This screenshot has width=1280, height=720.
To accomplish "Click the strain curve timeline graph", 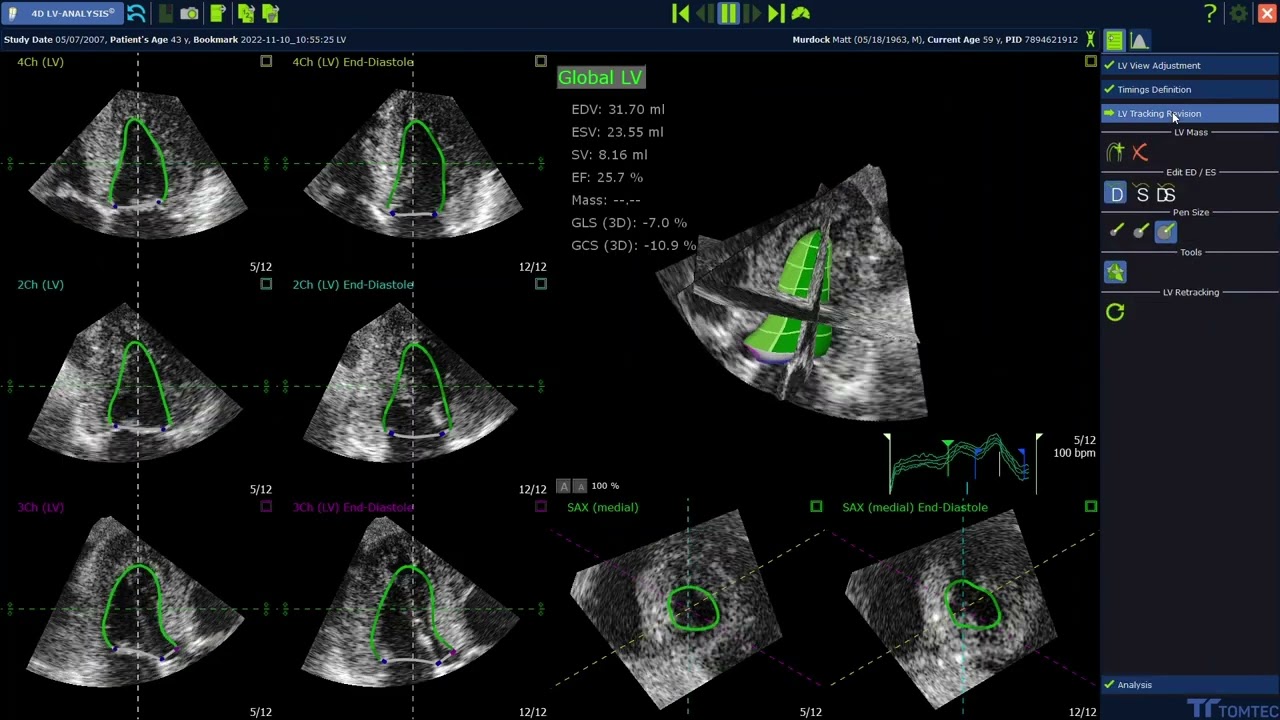I will pyautogui.click(x=964, y=463).
